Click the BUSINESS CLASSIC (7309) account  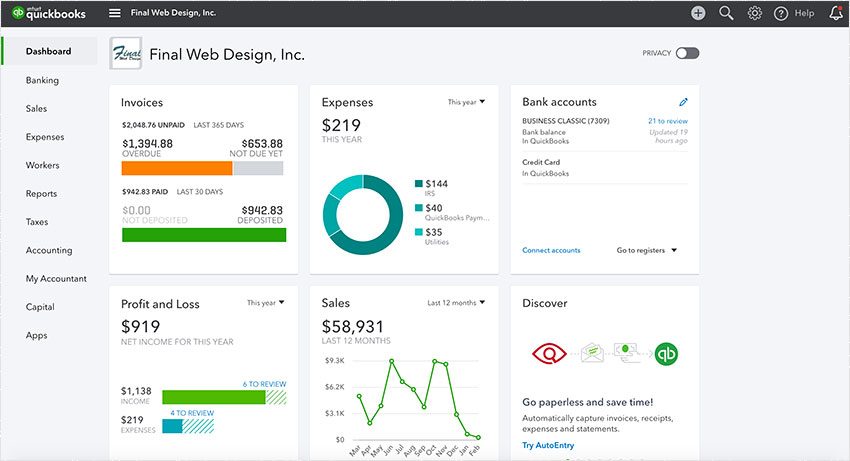566,121
